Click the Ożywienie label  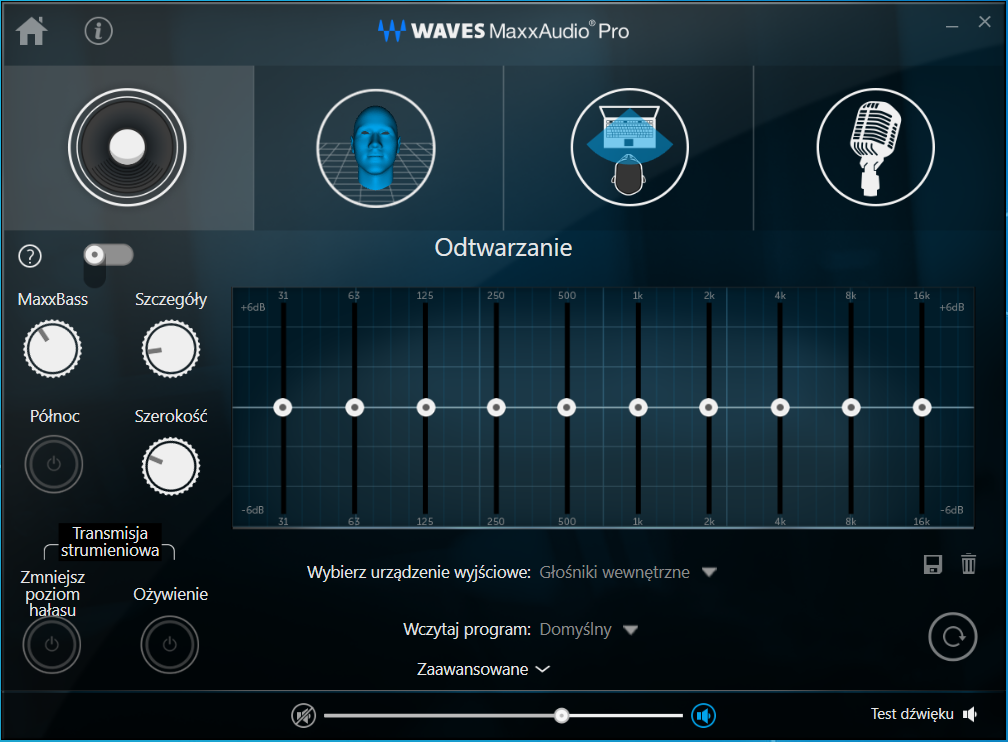[170, 594]
